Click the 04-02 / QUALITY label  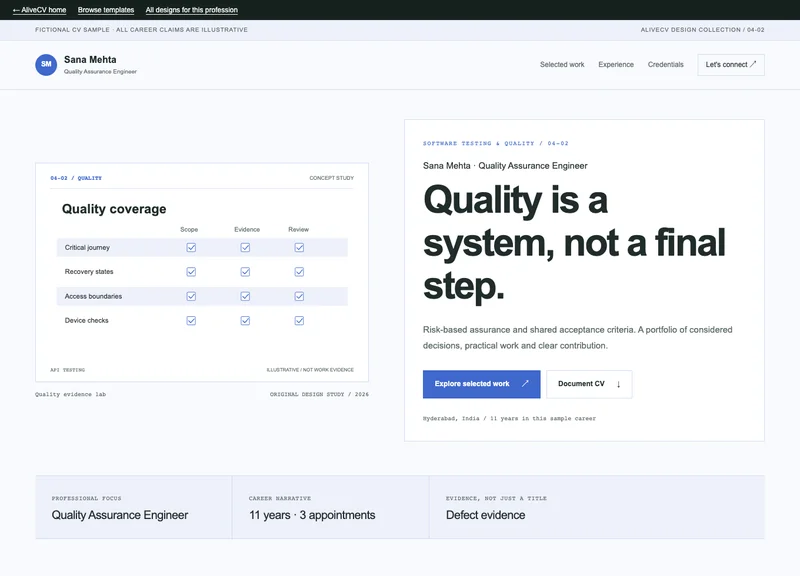coord(76,178)
